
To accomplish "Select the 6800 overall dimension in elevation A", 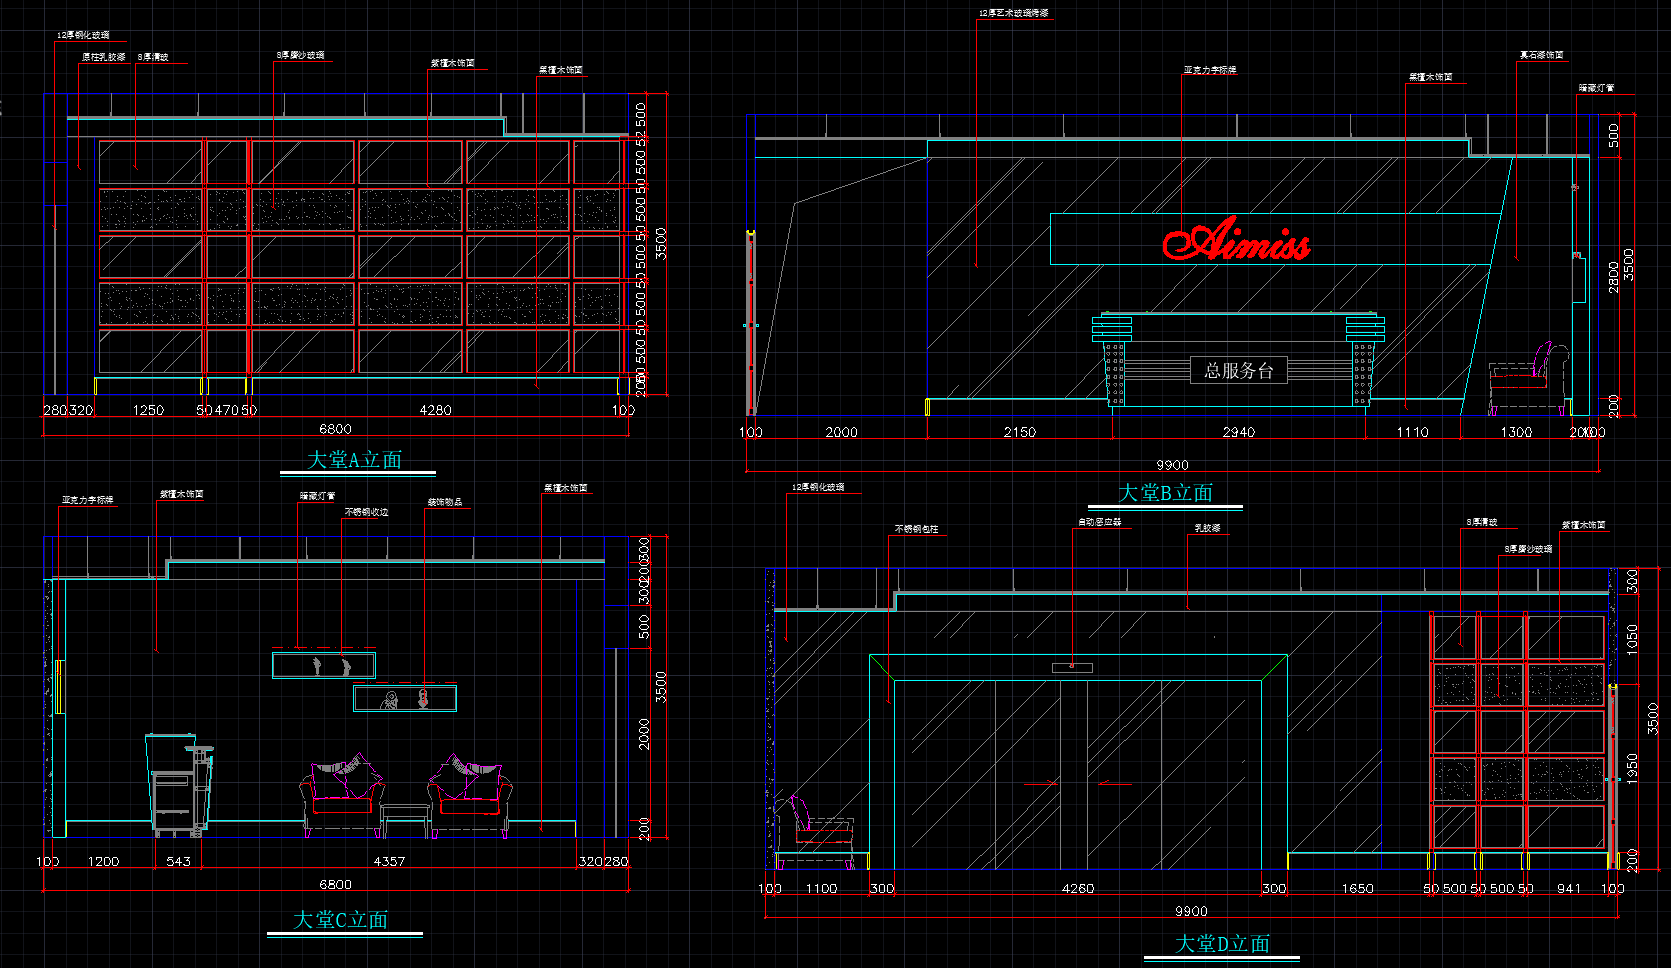I will 335,429.
